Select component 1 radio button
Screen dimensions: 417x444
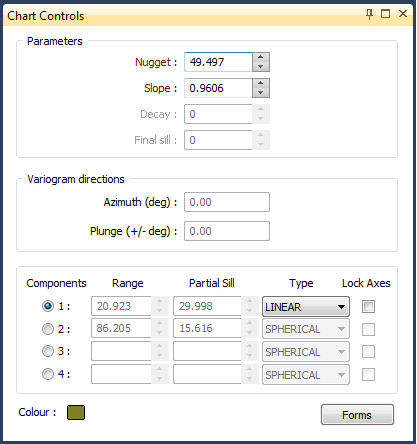coord(48,306)
